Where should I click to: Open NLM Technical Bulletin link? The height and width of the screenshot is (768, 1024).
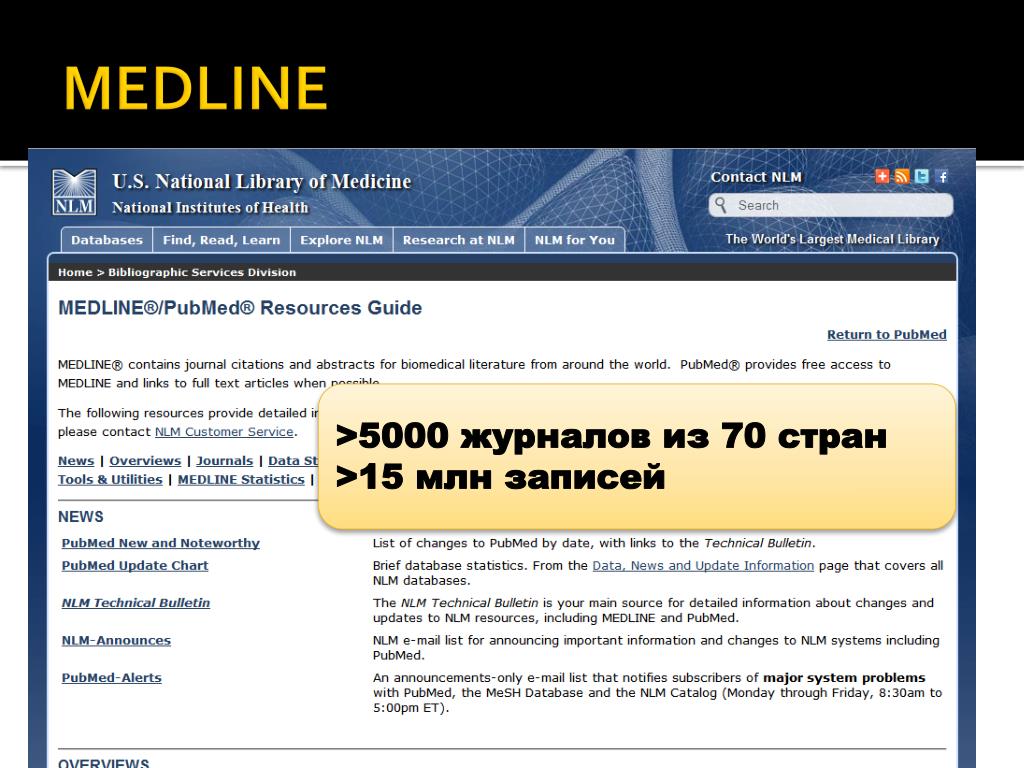(x=136, y=603)
